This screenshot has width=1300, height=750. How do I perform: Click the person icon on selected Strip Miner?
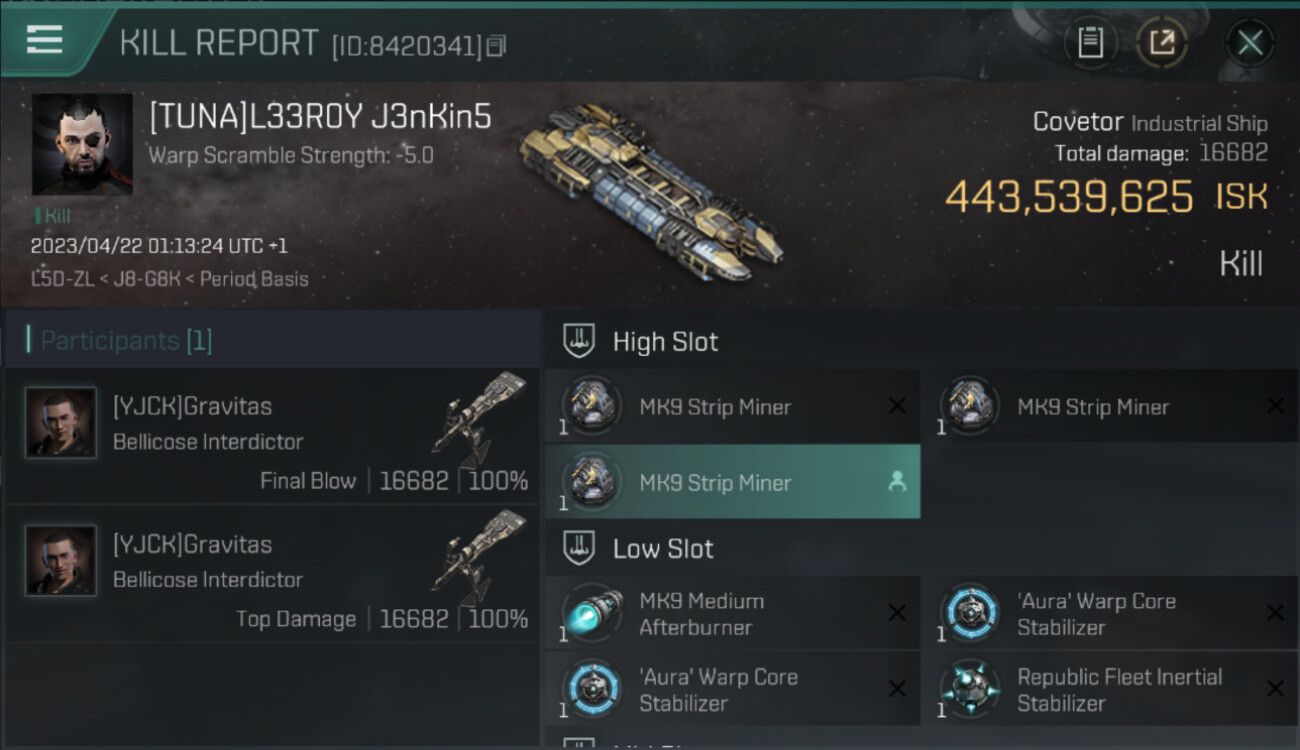(897, 482)
